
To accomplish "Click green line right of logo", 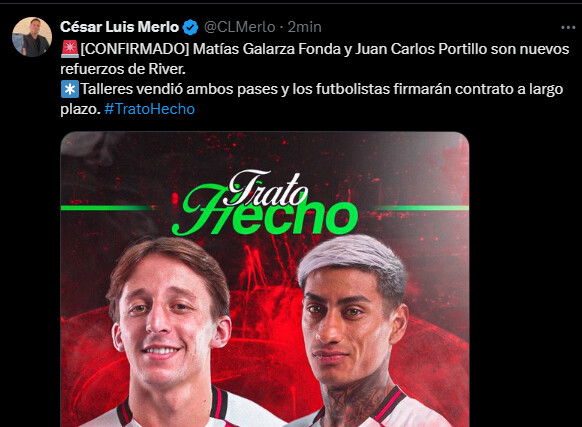I will pyautogui.click(x=421, y=208).
